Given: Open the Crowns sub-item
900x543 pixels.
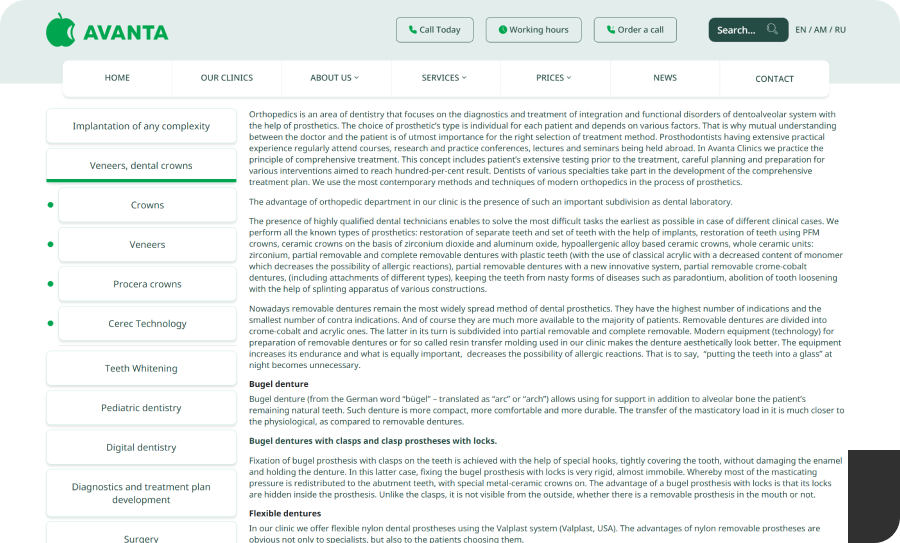Looking at the screenshot, I should [148, 205].
